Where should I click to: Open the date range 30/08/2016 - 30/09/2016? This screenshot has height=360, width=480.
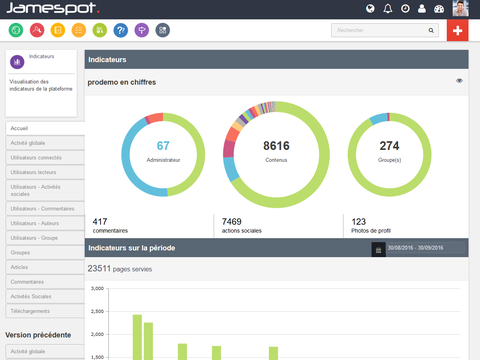425,248
